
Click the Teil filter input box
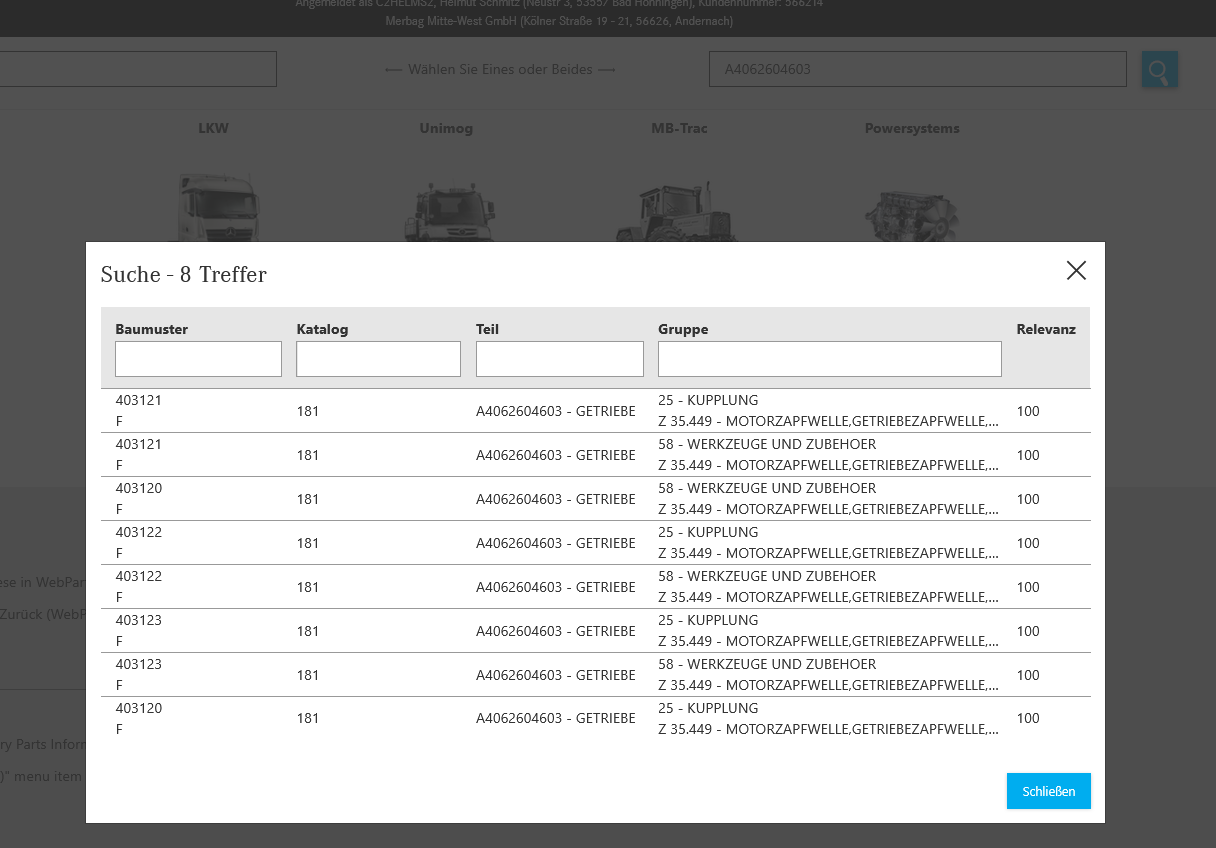coord(559,358)
